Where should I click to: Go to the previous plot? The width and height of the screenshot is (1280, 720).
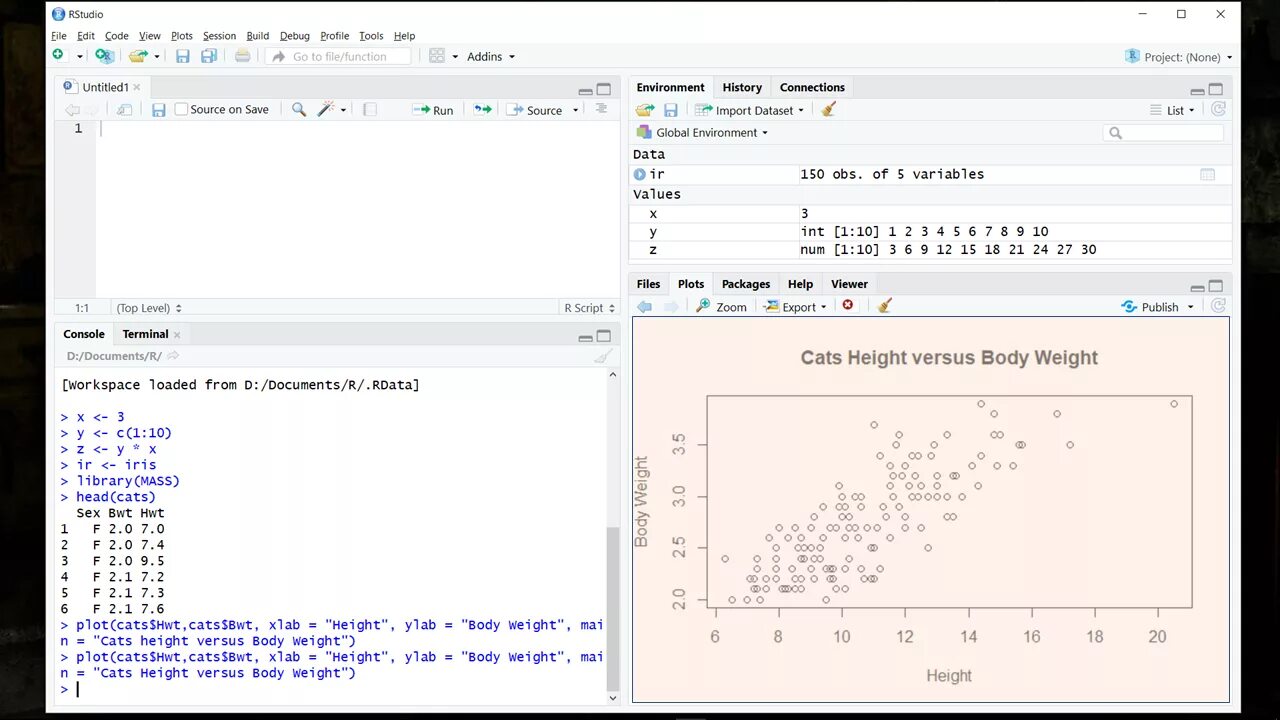coord(645,307)
